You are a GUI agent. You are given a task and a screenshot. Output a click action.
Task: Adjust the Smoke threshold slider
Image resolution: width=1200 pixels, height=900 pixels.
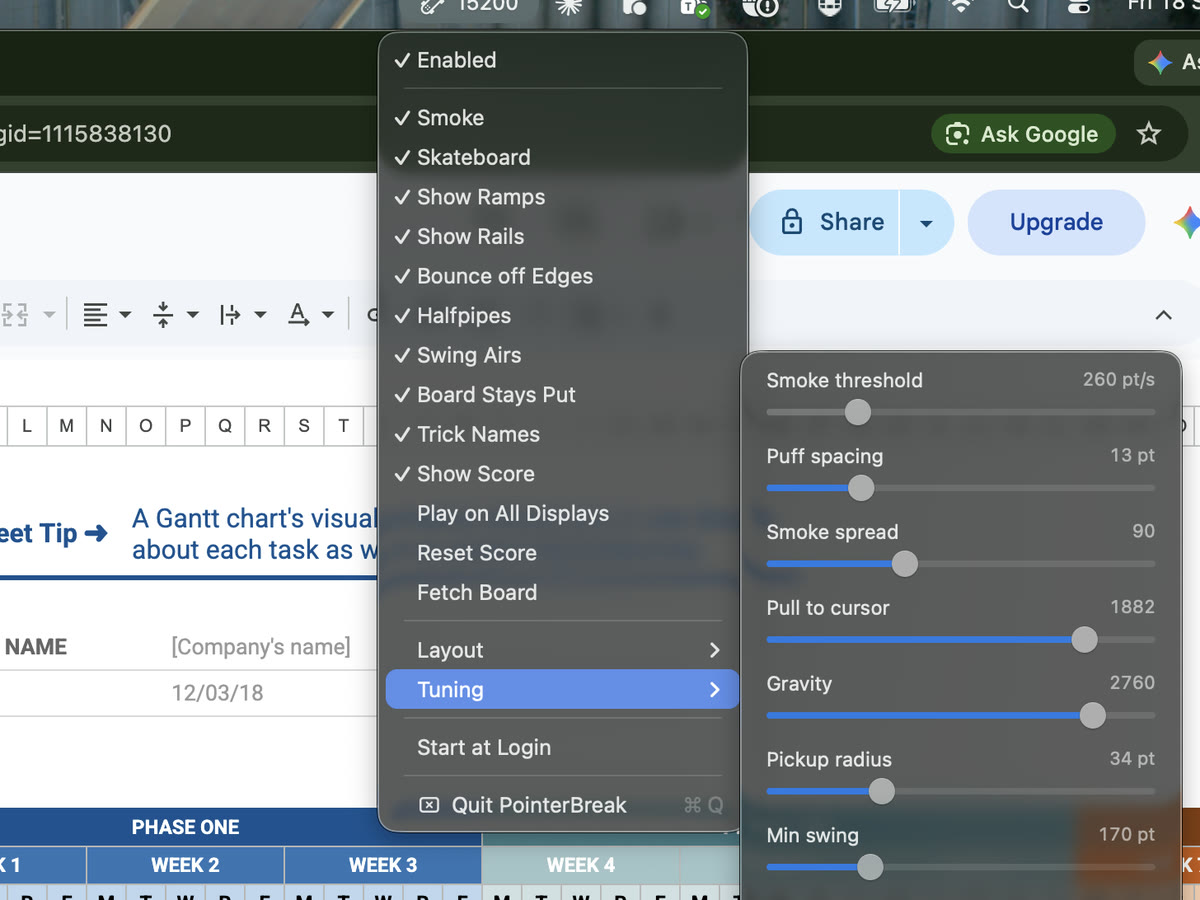(857, 412)
